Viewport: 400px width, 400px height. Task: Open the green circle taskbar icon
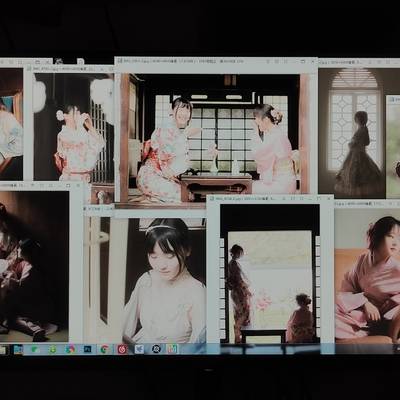[x=53, y=349]
